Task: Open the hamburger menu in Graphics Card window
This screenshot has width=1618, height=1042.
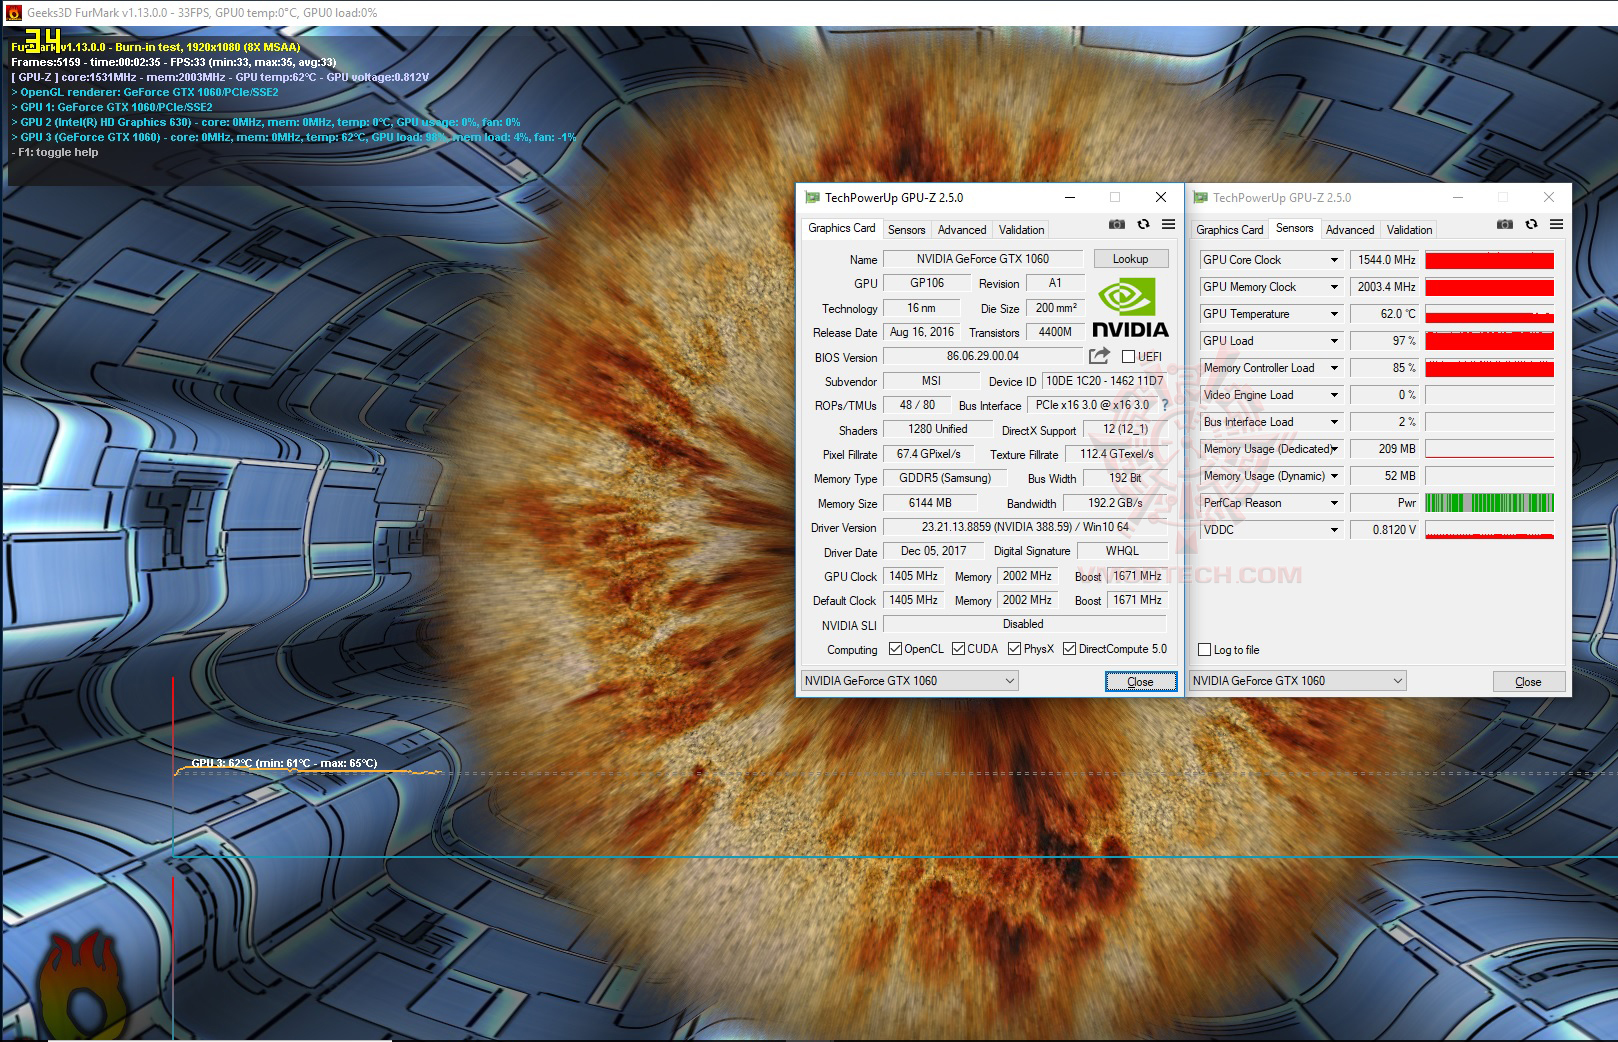Action: [1168, 225]
